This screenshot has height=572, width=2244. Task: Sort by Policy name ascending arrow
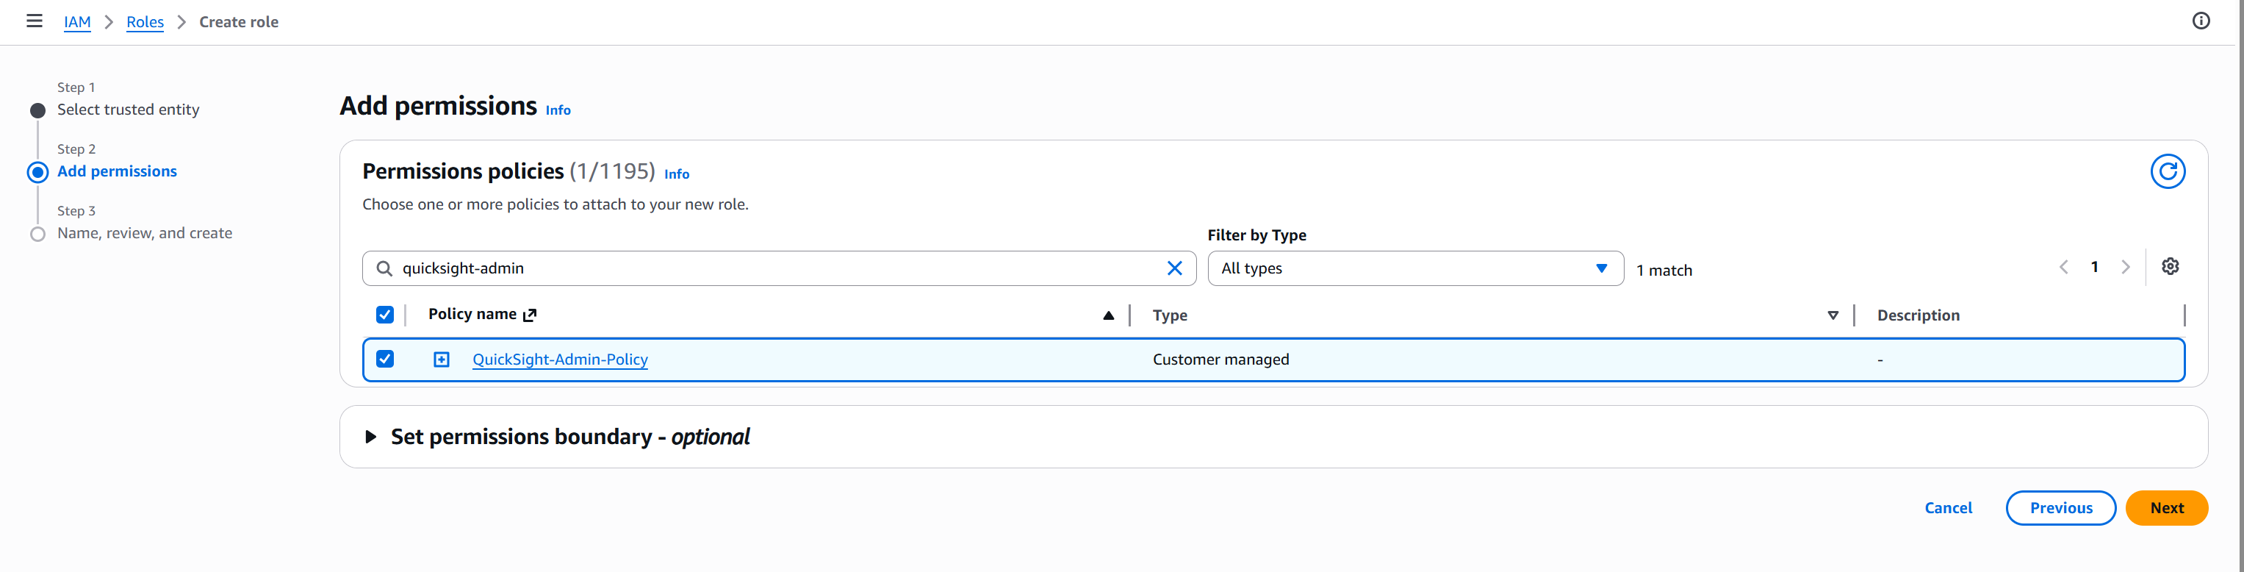[x=1108, y=315]
